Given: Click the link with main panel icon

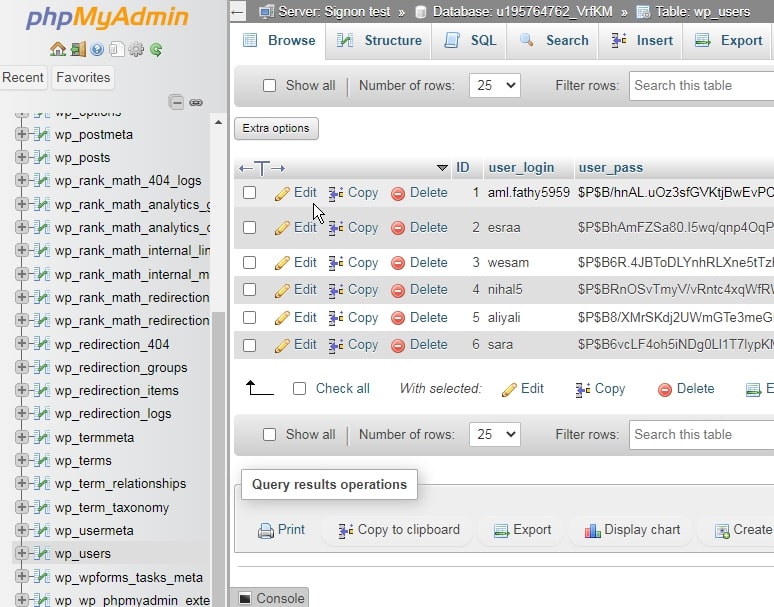Looking at the screenshot, I should [196, 102].
